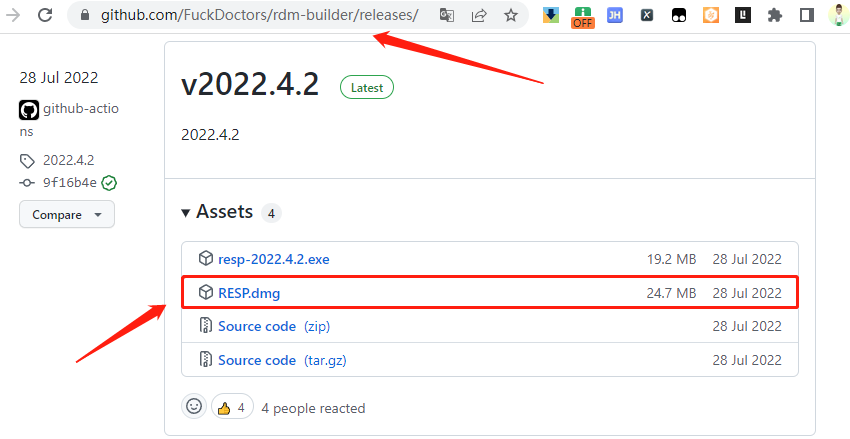850x439 pixels.
Task: Click the zip file icon for Source code (zip)
Action: pos(205,326)
